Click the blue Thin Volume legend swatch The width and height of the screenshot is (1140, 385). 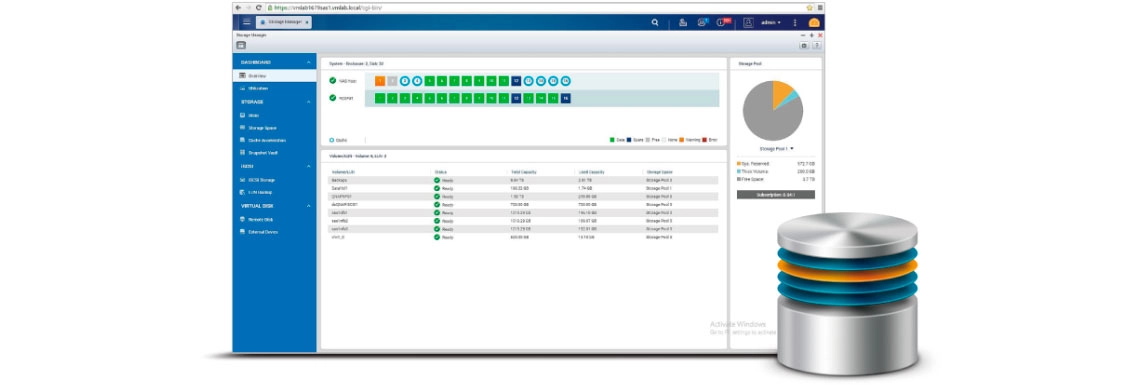(x=739, y=171)
